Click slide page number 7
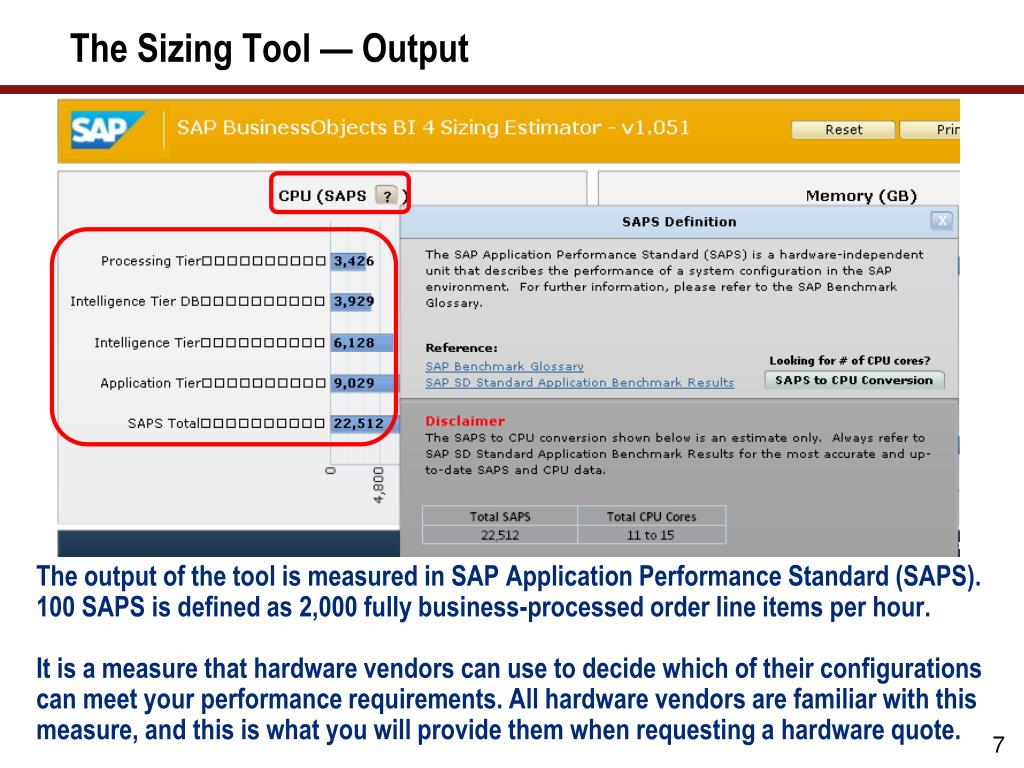The width and height of the screenshot is (1024, 768). point(998,744)
